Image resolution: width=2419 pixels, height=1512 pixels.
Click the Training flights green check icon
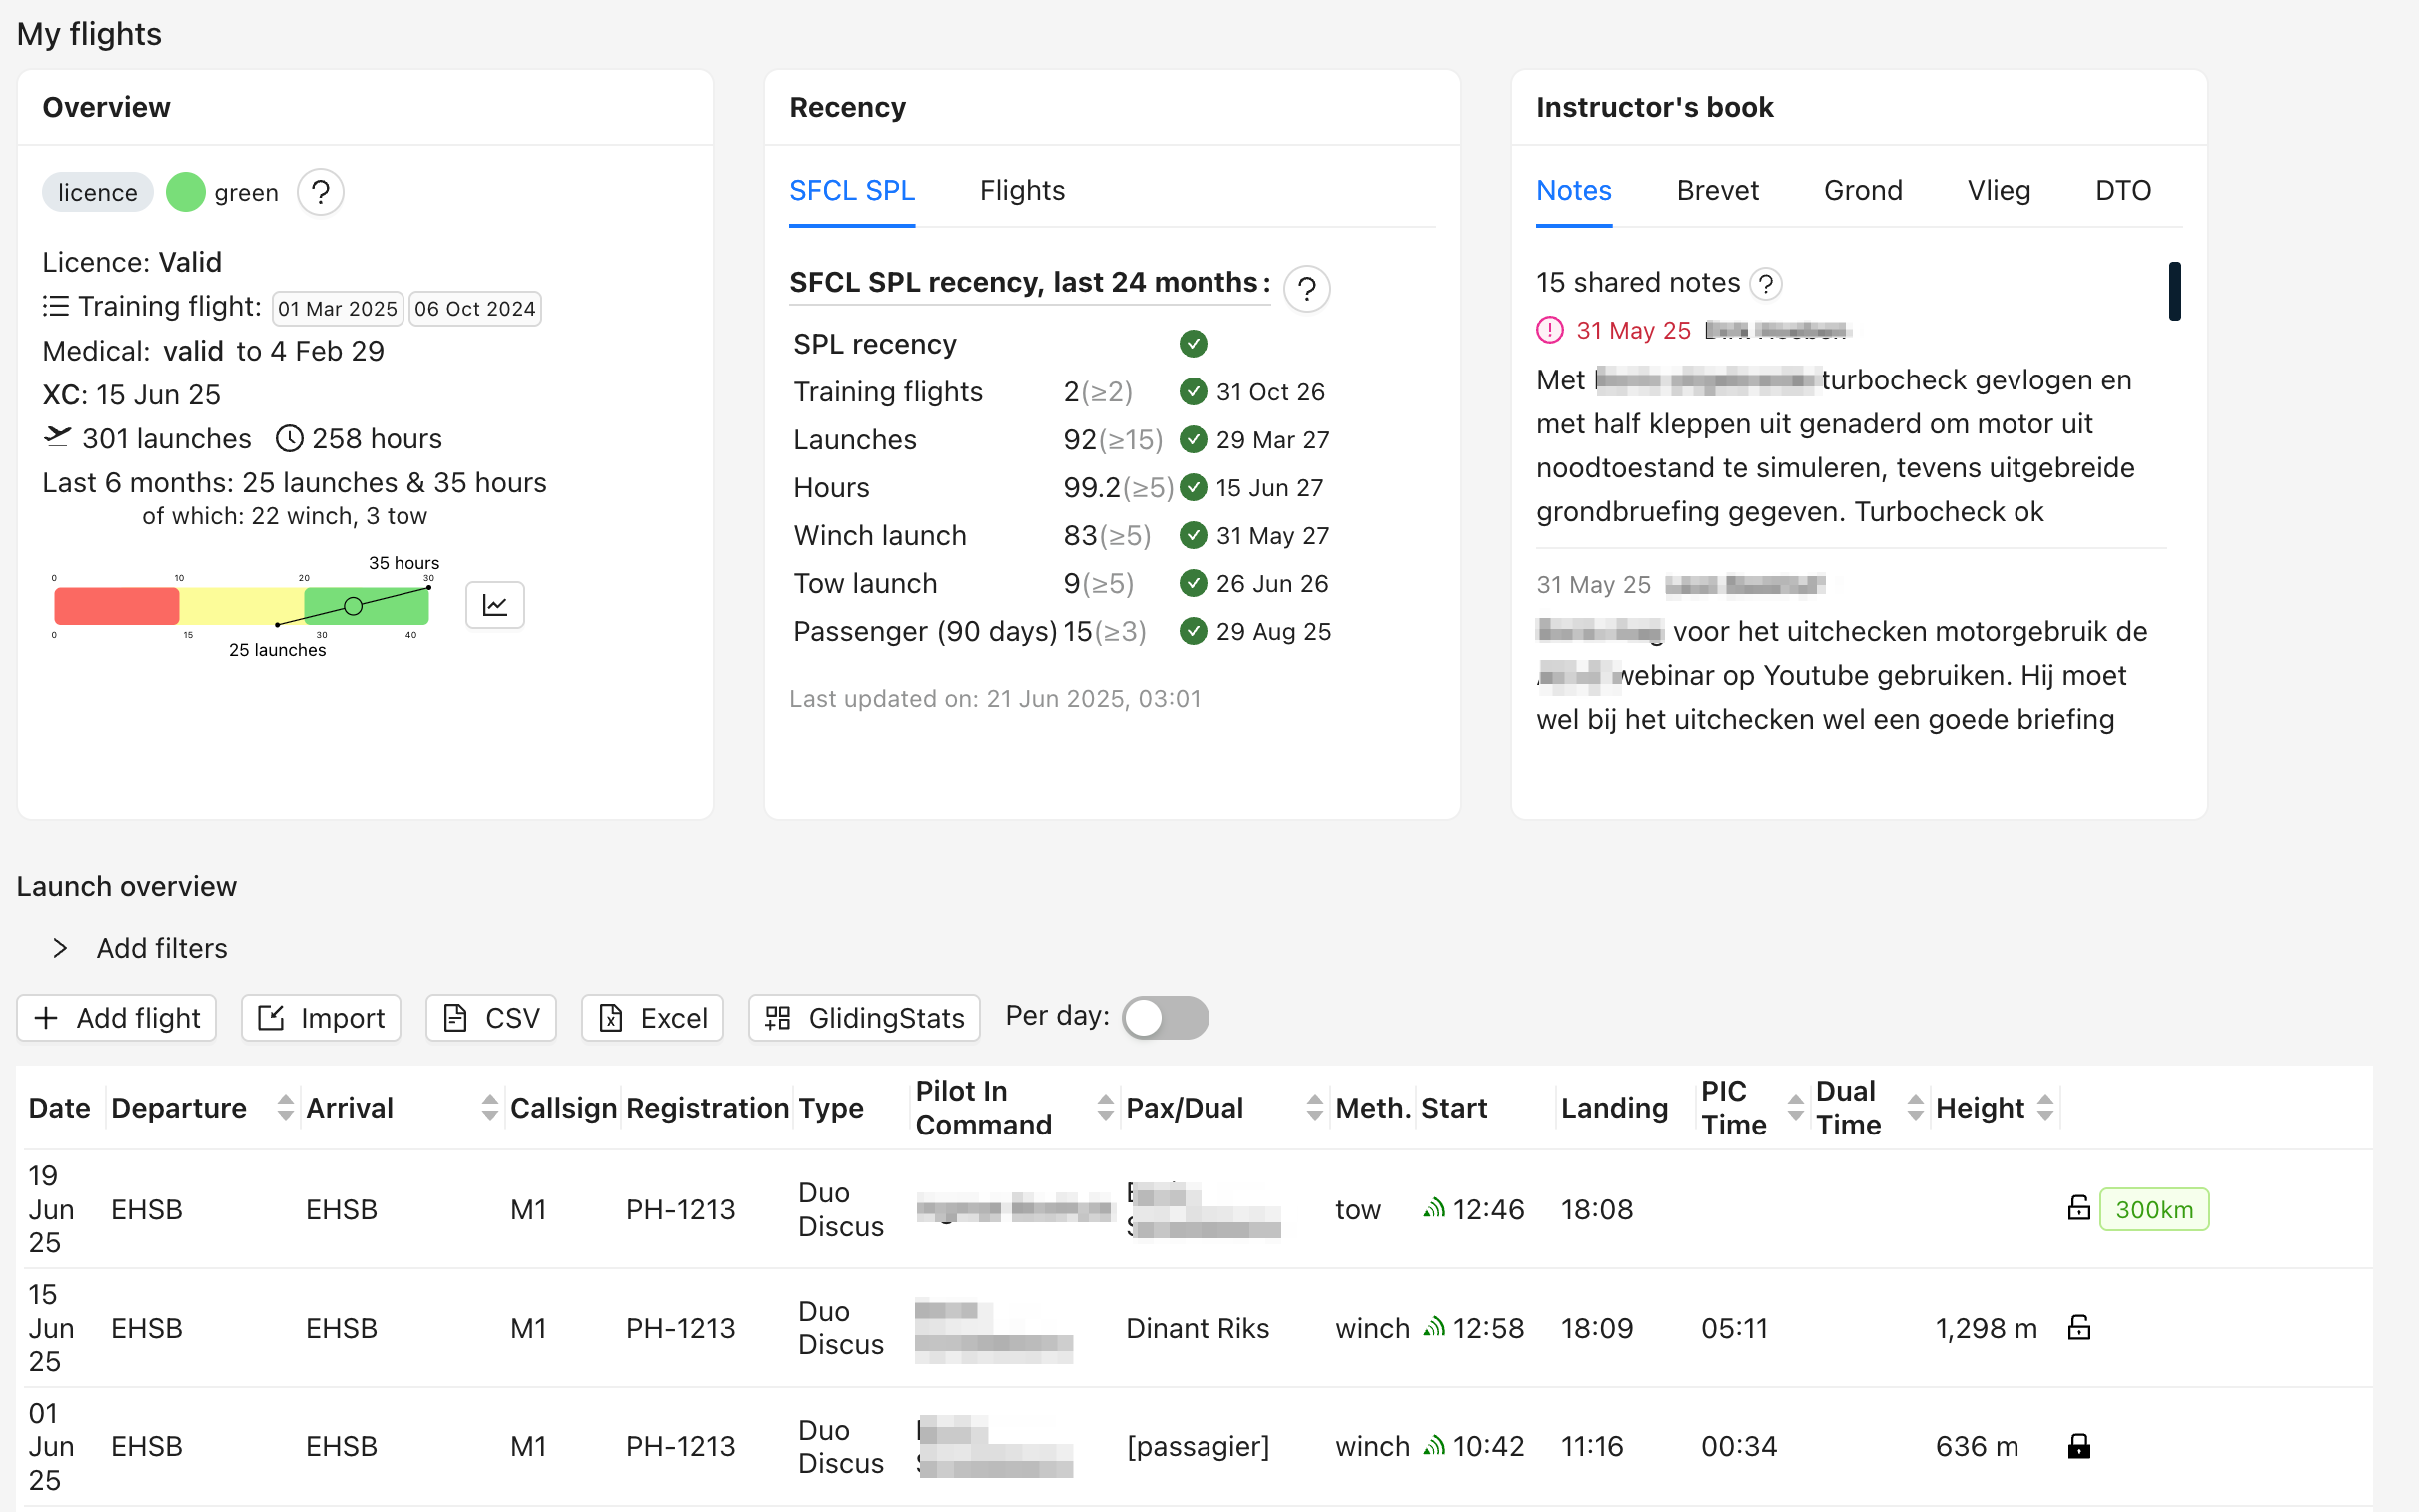tap(1193, 392)
